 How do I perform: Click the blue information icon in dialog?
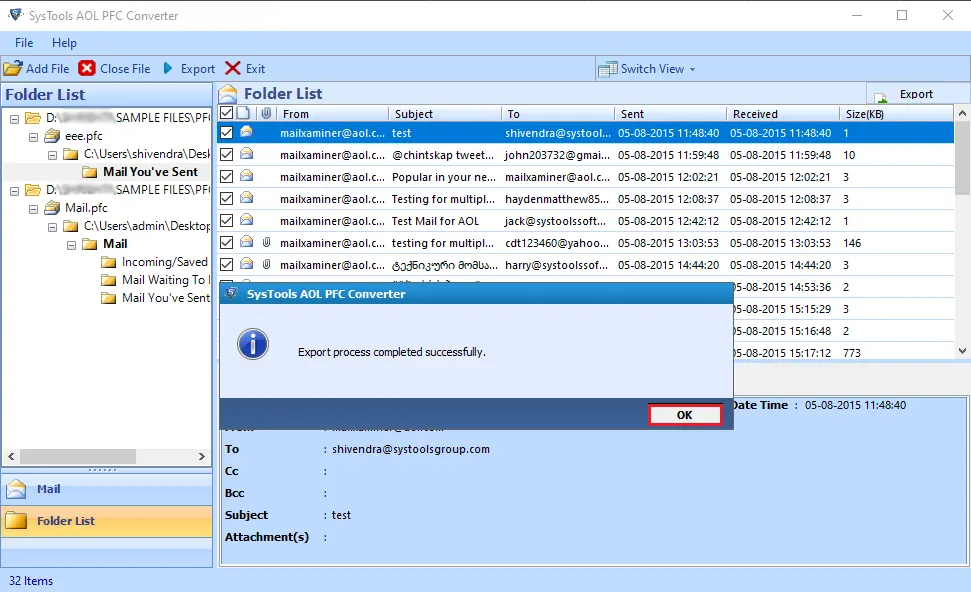click(253, 344)
